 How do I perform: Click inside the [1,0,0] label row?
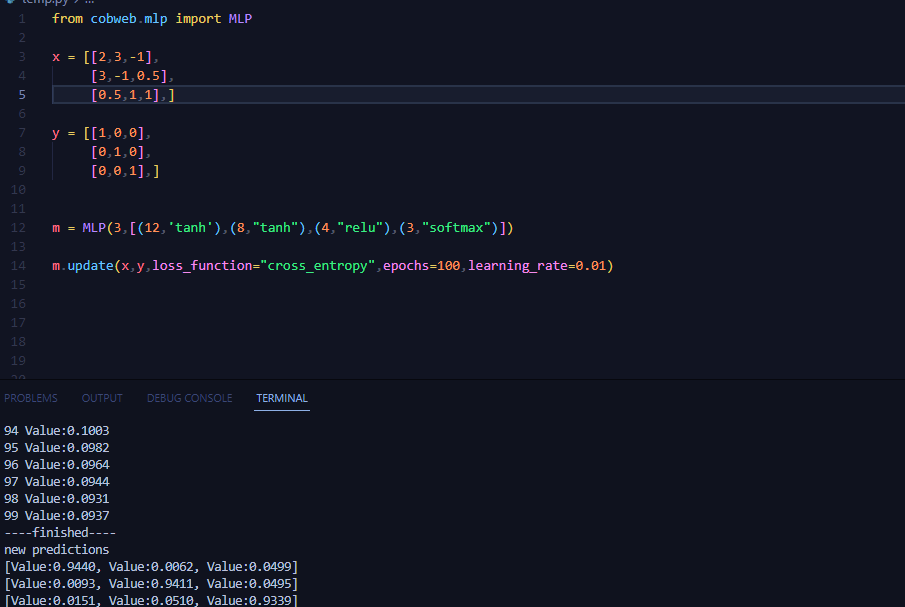click(x=117, y=133)
